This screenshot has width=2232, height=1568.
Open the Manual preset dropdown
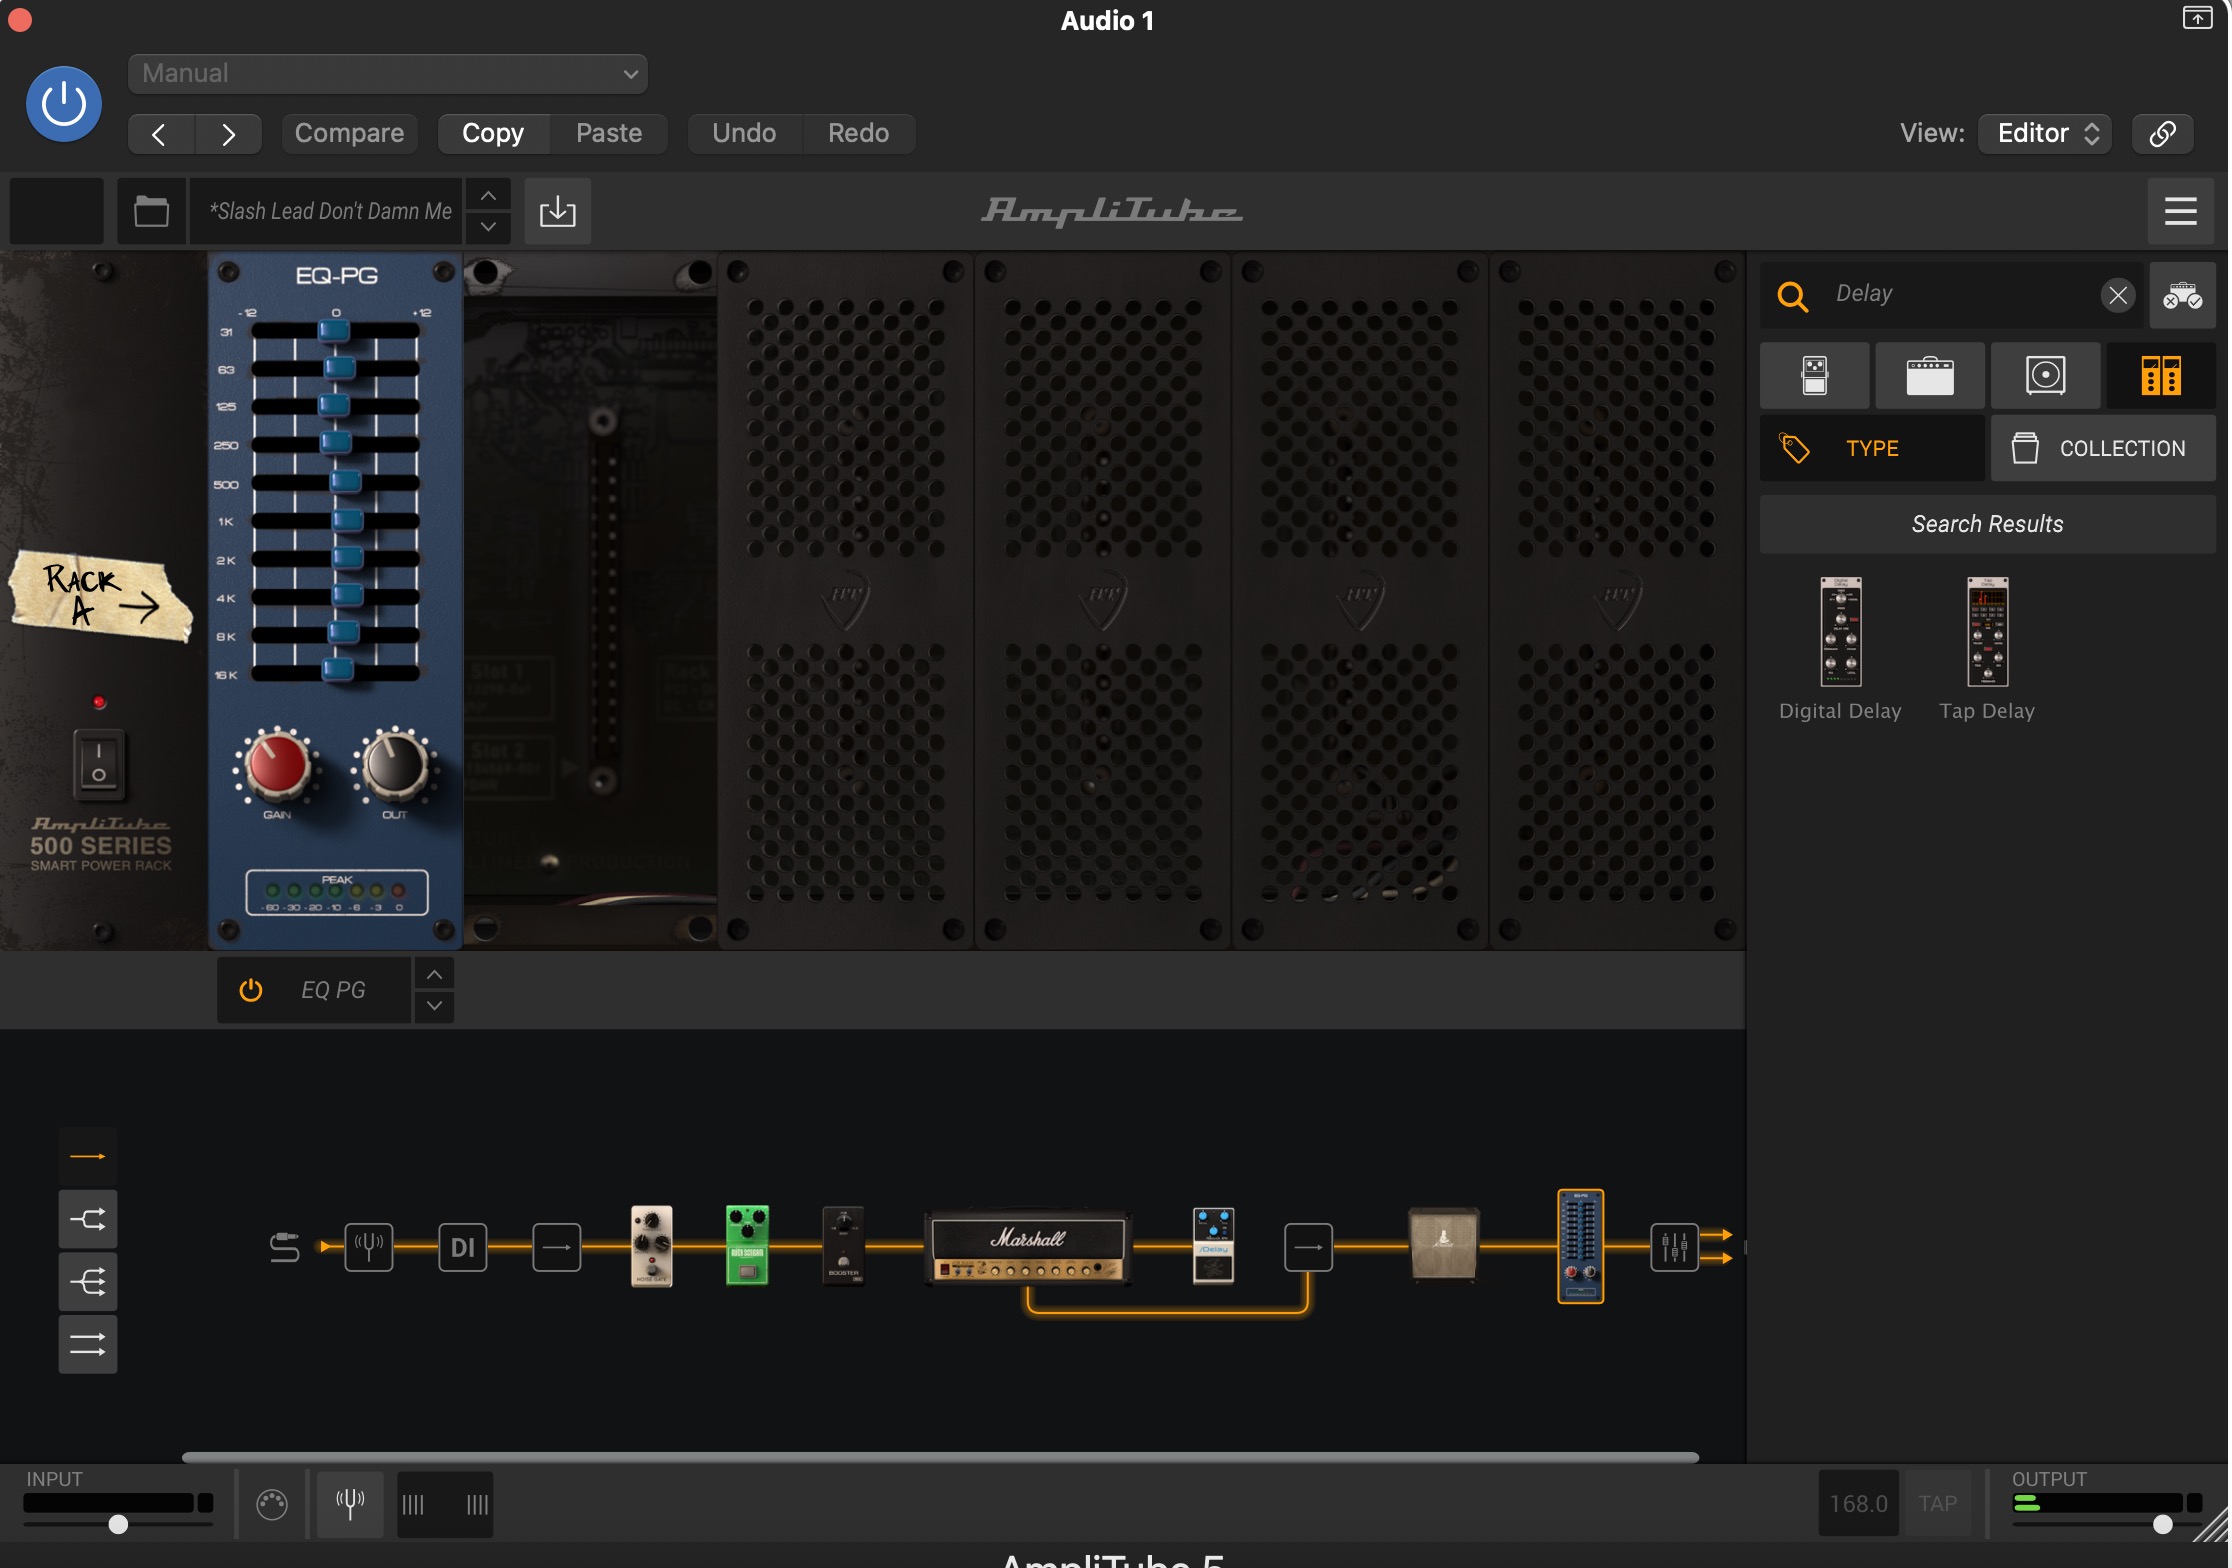pyautogui.click(x=388, y=74)
